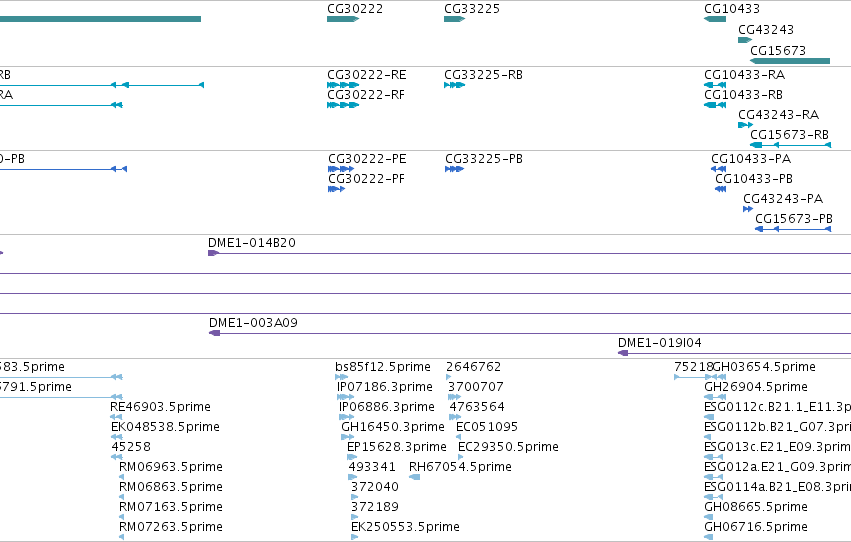Select the bs85f12.5prime EST glyph
Image resolution: width=851 pixels, height=542 pixels.
click(341, 377)
